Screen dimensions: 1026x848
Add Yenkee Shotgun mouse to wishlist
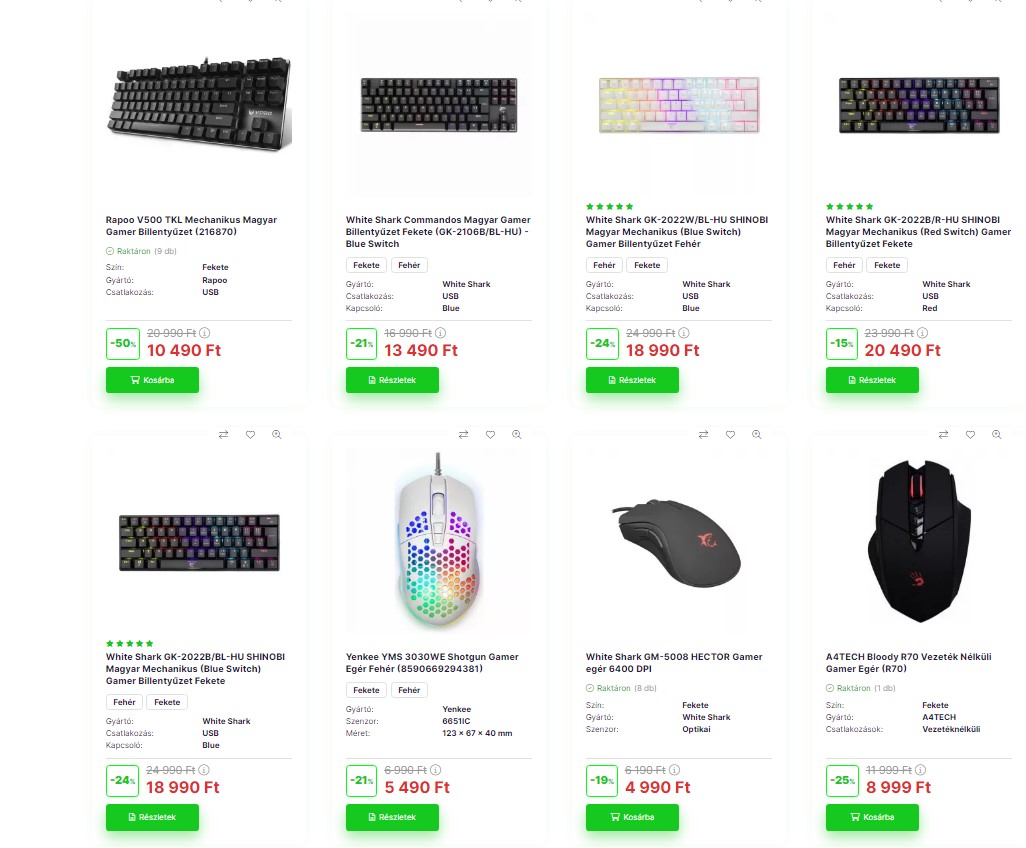tap(490, 434)
